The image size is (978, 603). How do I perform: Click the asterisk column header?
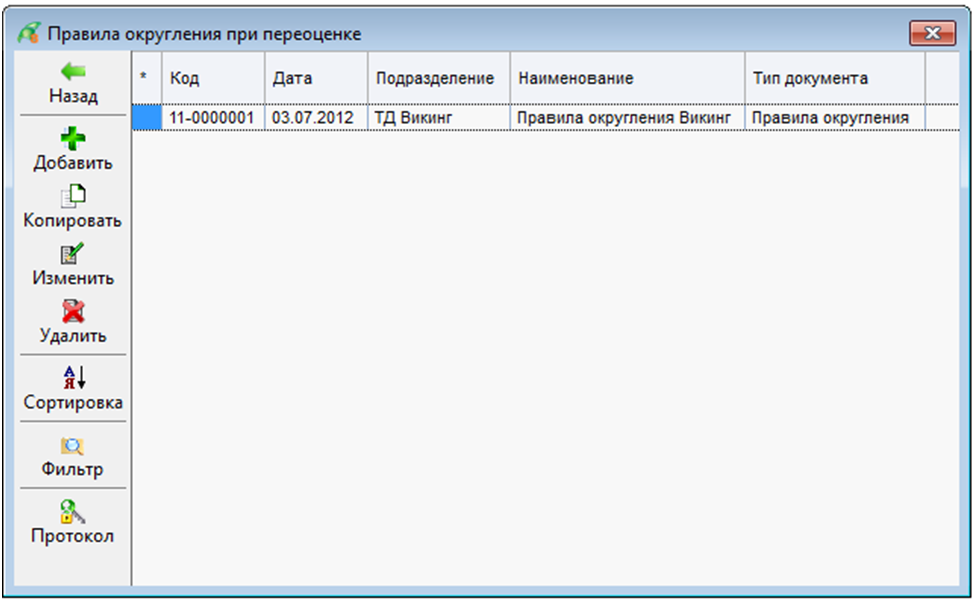click(146, 78)
